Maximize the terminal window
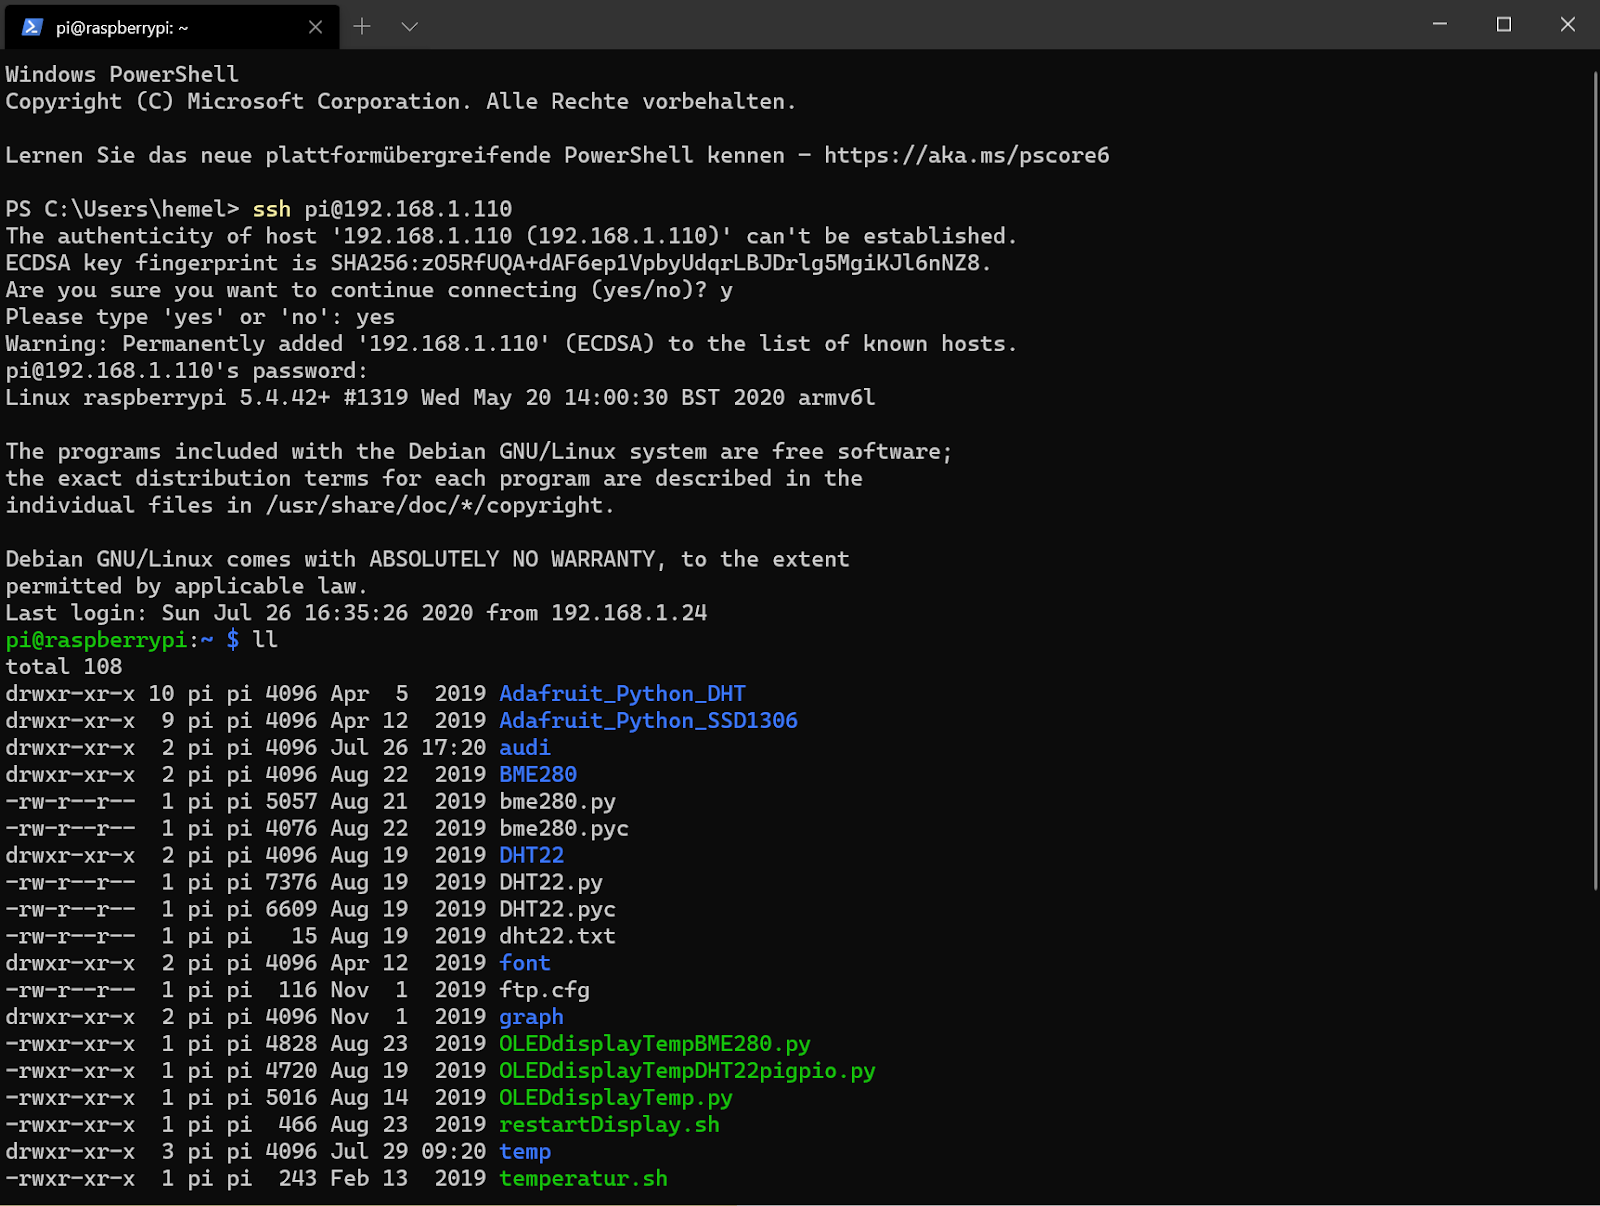This screenshot has width=1600, height=1206. click(1504, 24)
